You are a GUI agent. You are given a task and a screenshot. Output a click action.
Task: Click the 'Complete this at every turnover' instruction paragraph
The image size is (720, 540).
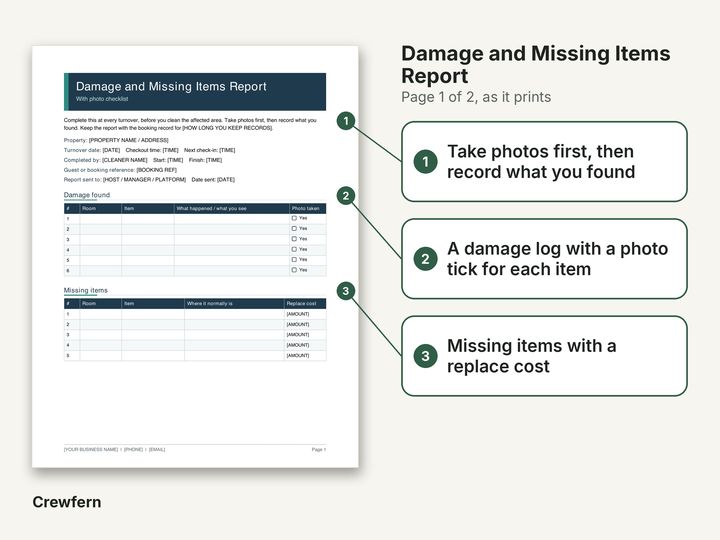click(190, 124)
